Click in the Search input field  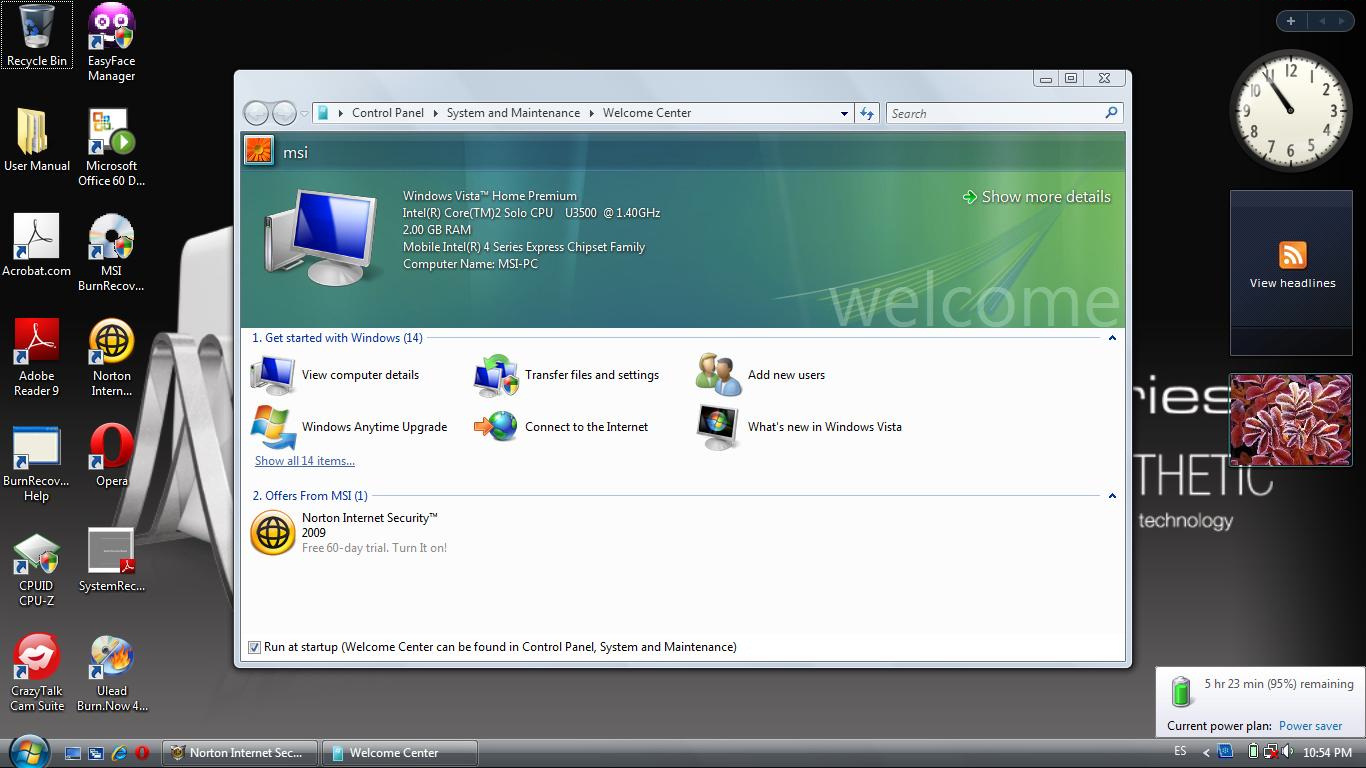click(995, 114)
